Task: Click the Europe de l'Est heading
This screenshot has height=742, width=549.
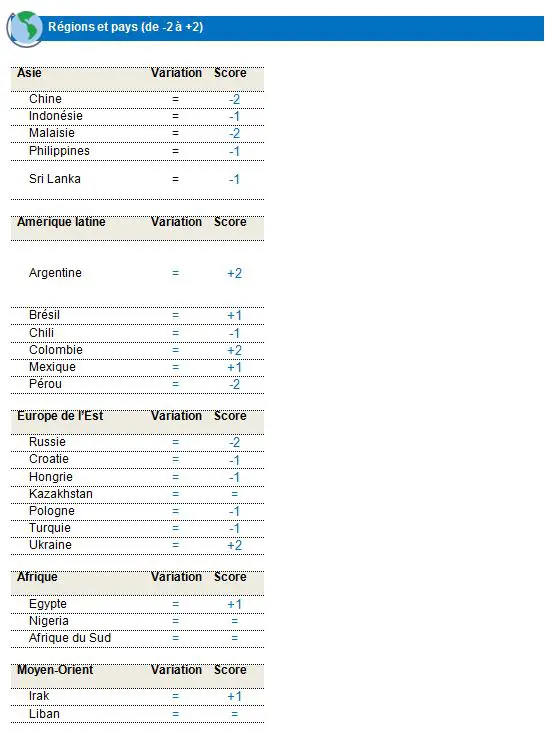Action: coord(60,416)
